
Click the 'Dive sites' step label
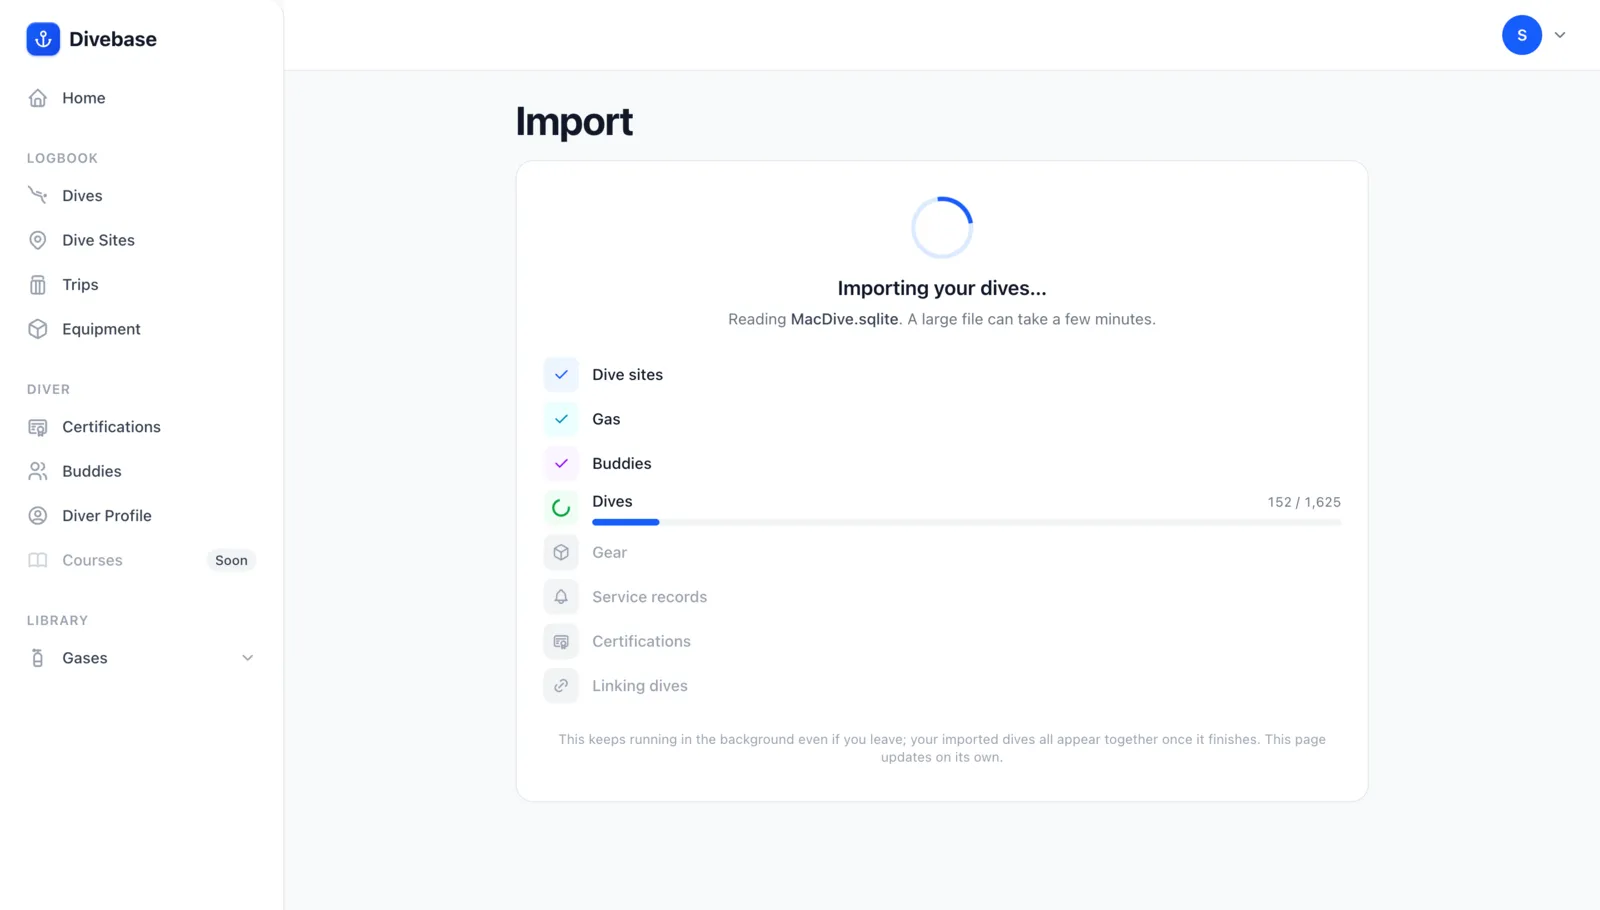[x=627, y=374]
